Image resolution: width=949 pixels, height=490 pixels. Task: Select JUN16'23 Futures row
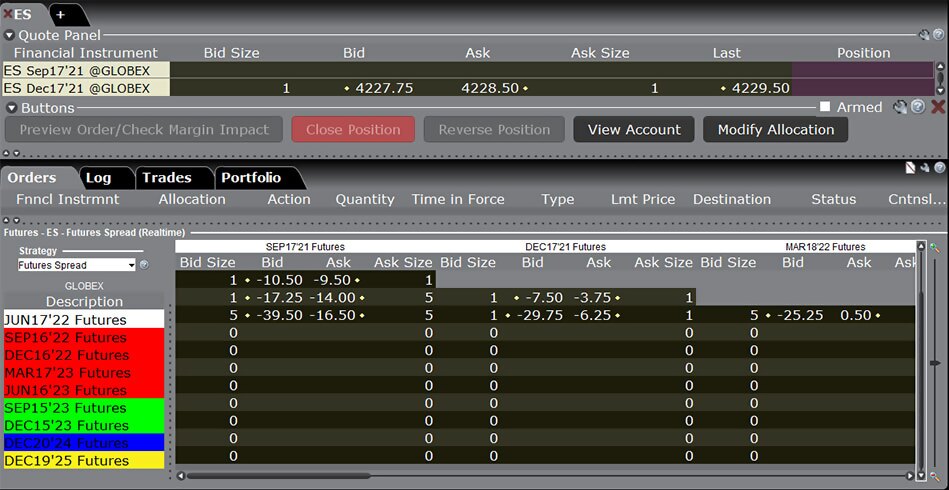click(84, 390)
